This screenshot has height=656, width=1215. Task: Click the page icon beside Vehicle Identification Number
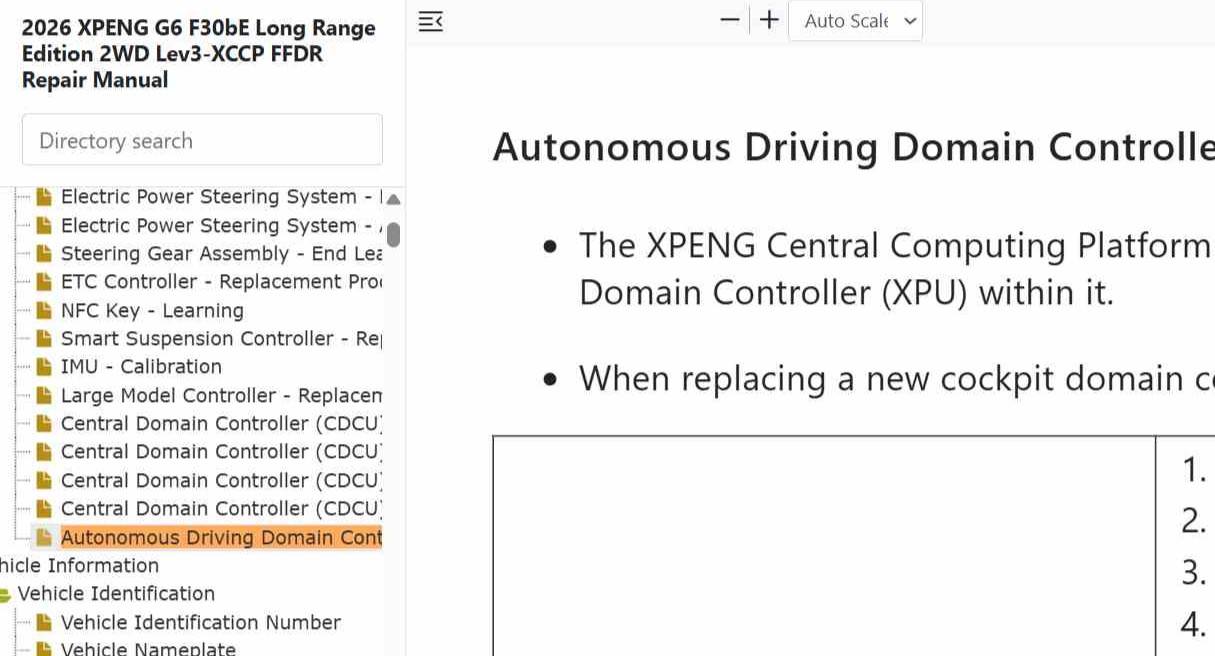tap(44, 623)
